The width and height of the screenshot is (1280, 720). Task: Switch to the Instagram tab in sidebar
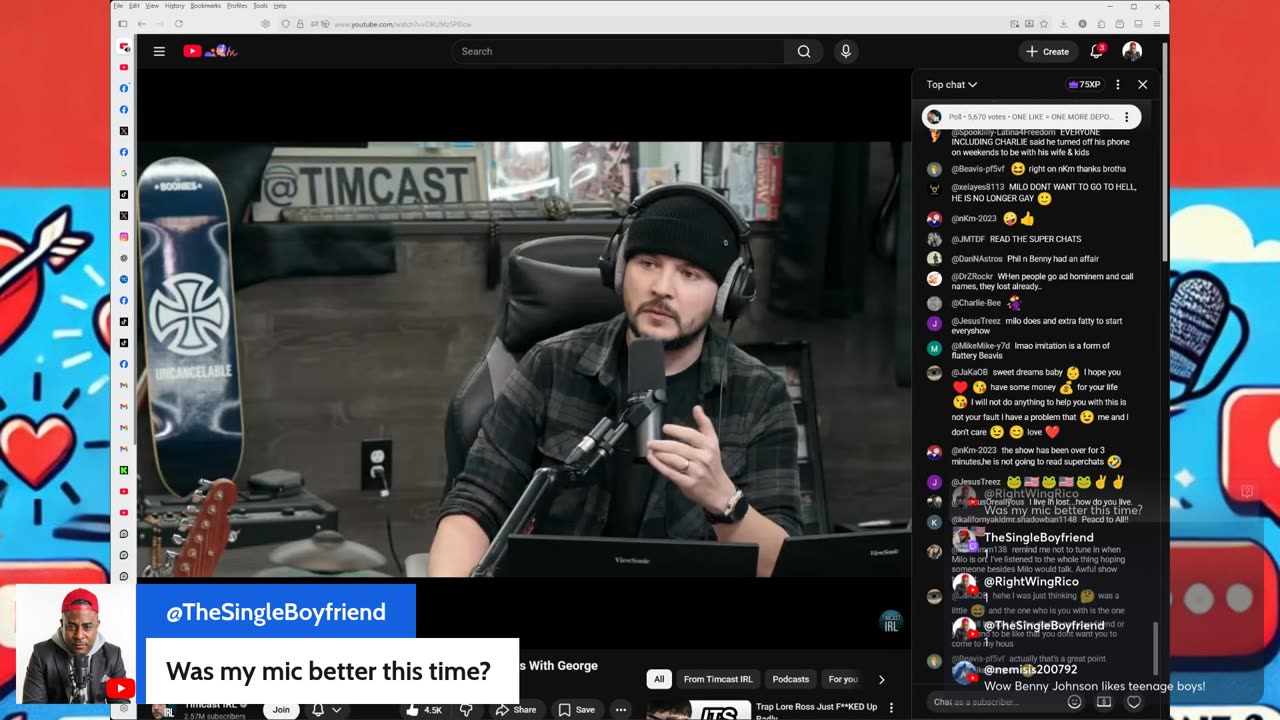(x=124, y=237)
